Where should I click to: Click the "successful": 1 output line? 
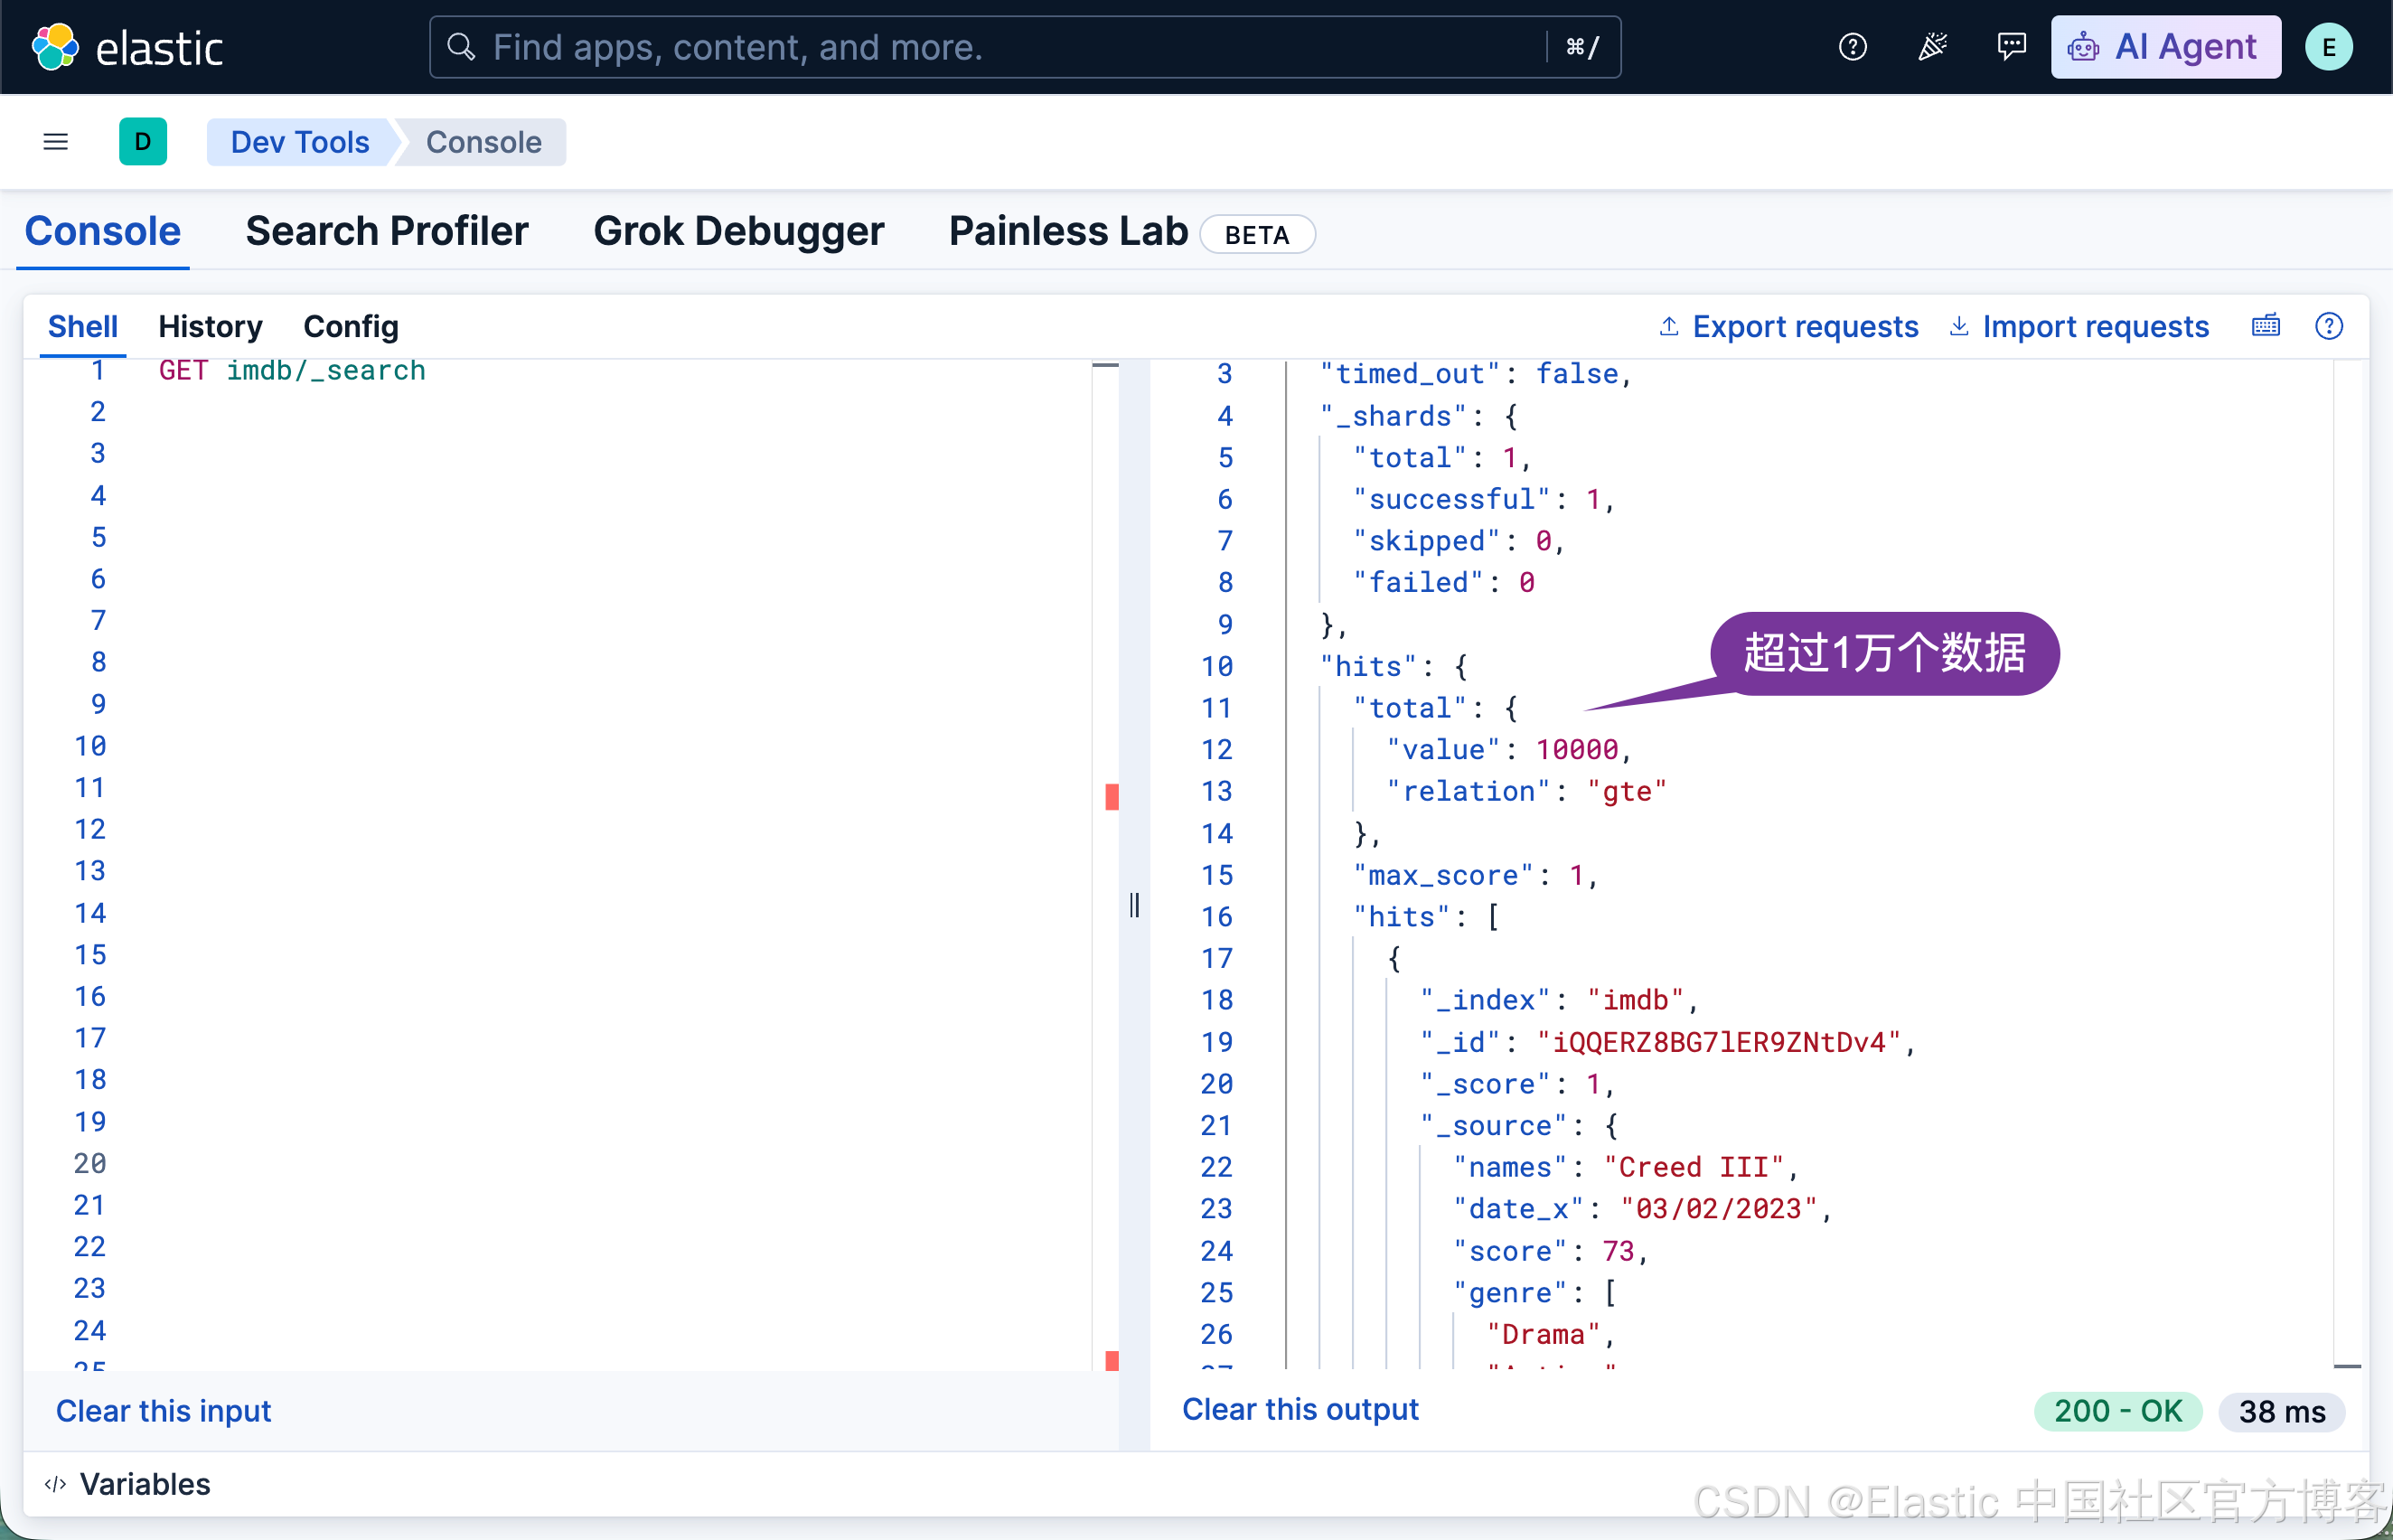pyautogui.click(x=1484, y=499)
